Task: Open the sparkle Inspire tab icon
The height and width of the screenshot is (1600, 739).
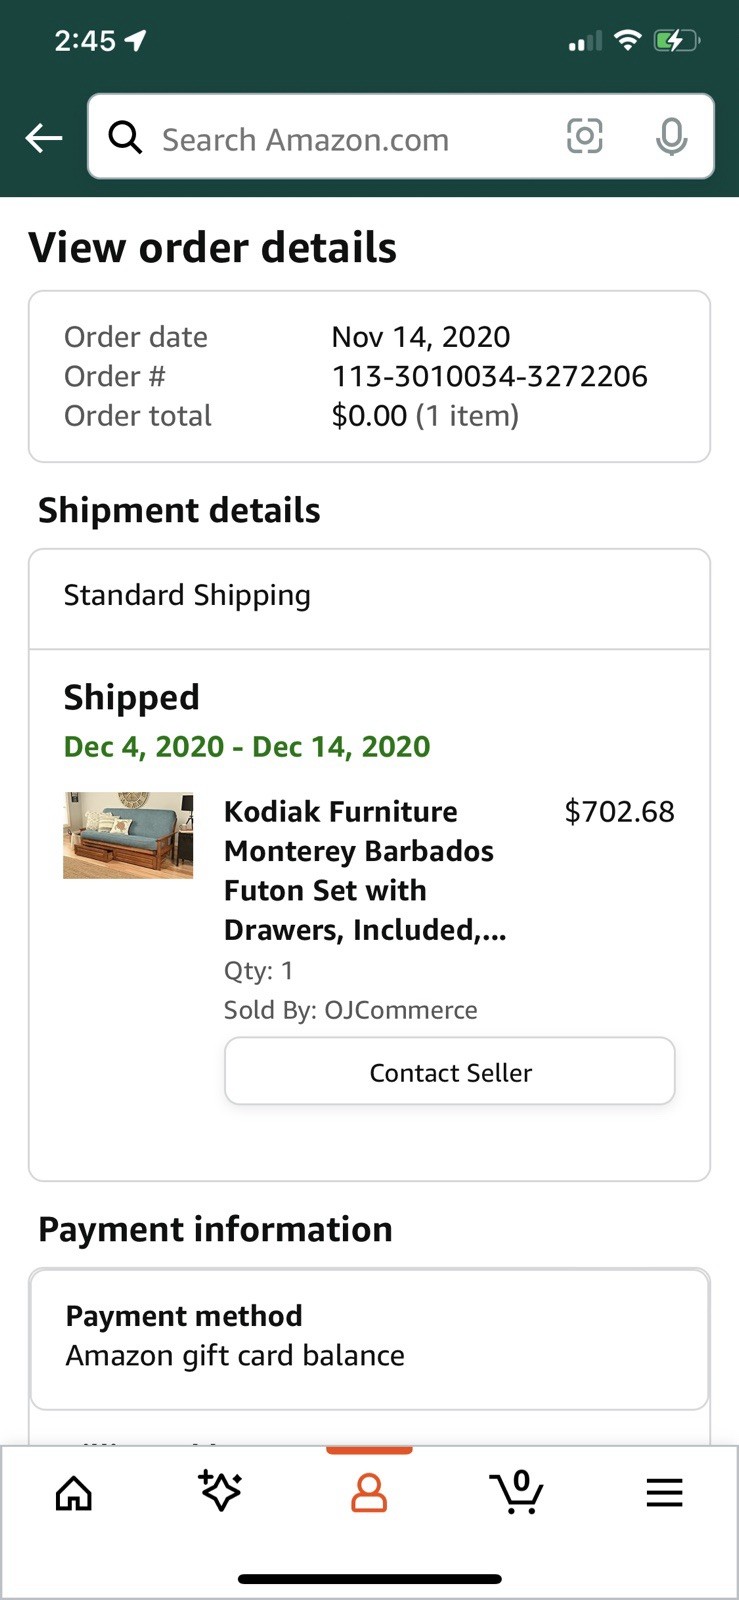Action: pos(220,1491)
